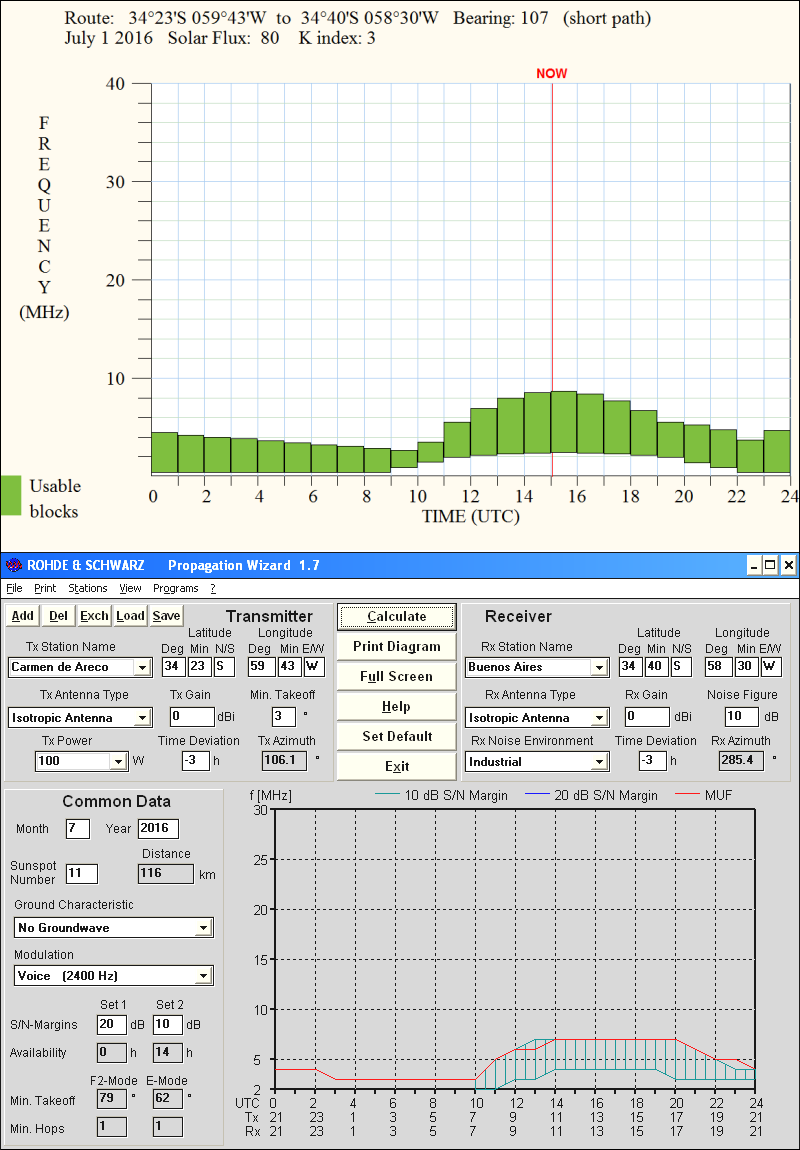Click the Rx longitude degrees field
The image size is (800, 1150).
[719, 667]
